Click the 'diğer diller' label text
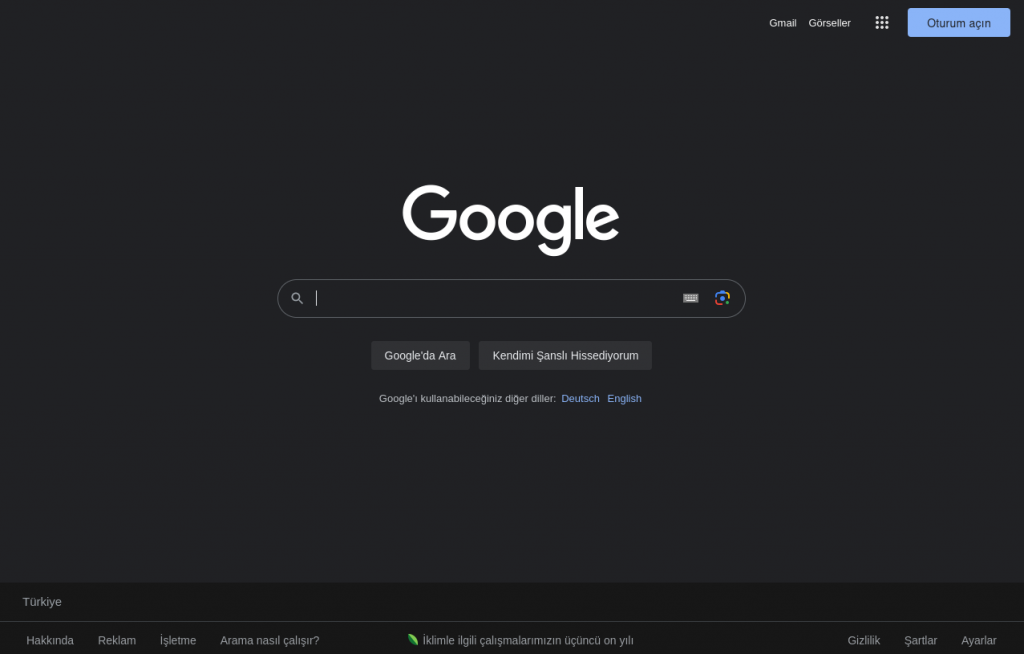The width and height of the screenshot is (1024, 654). 530,399
